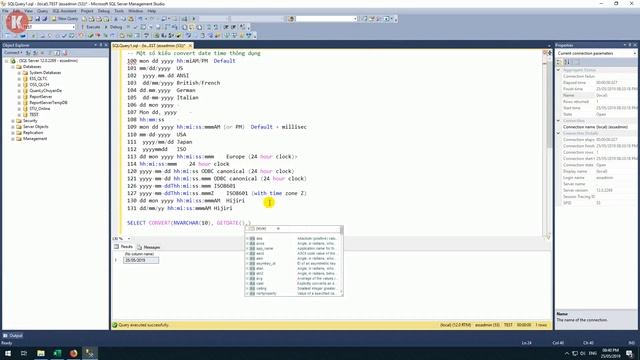Click the Save All toolbar icon
The height and width of the screenshot is (360, 640).
45,19
